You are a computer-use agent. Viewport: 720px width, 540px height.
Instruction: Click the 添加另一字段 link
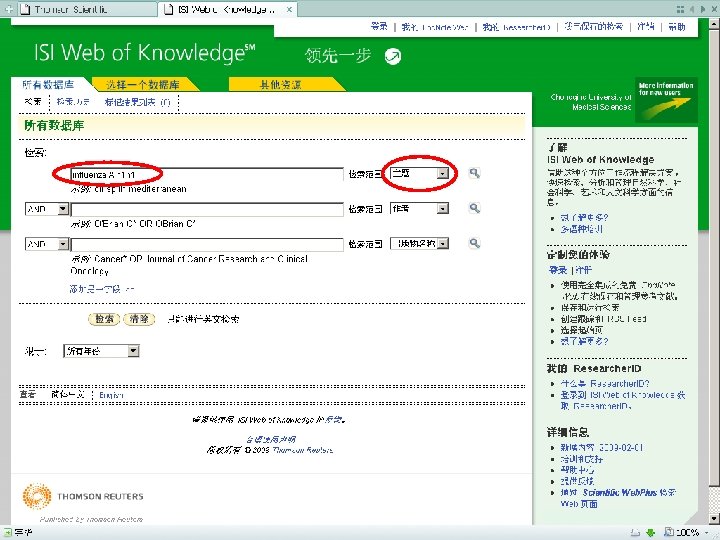101,289
